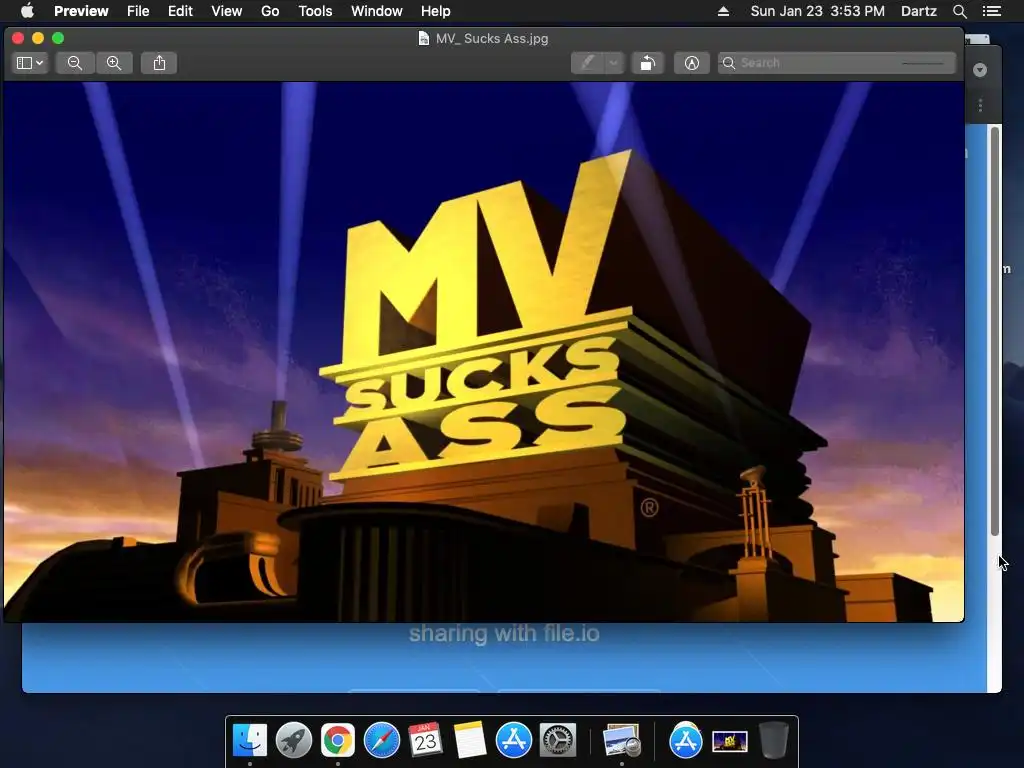Click the eject icon in menu bar
The height and width of the screenshot is (768, 1024).
click(x=724, y=11)
